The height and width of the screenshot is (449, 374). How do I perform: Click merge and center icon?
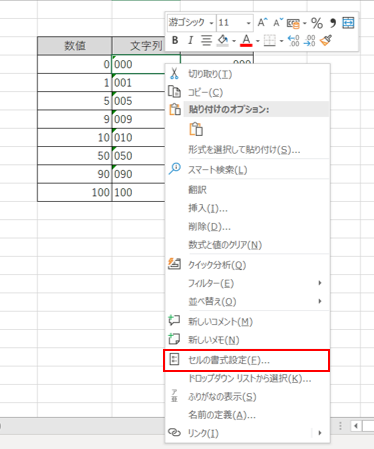(x=348, y=23)
